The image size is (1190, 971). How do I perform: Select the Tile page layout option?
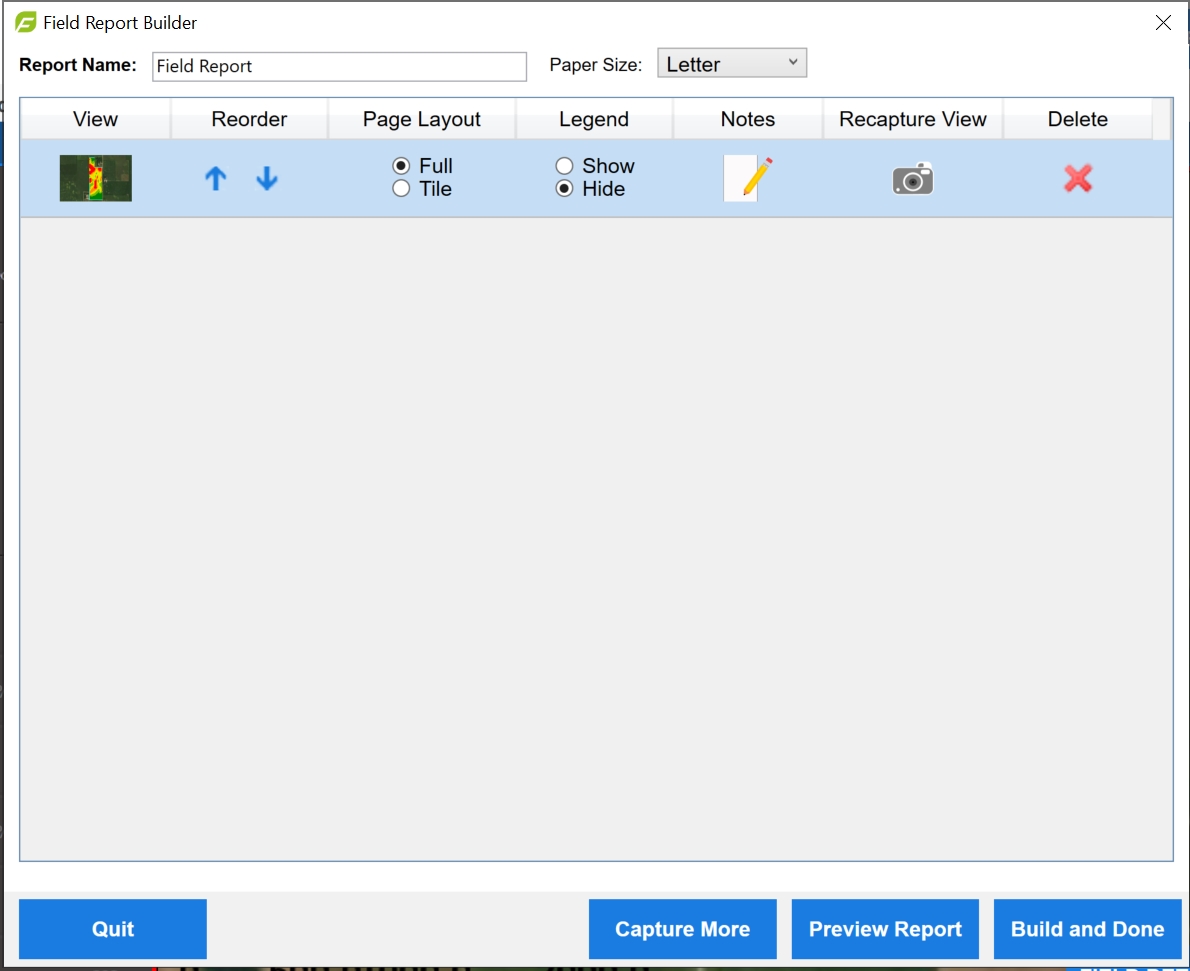click(402, 189)
